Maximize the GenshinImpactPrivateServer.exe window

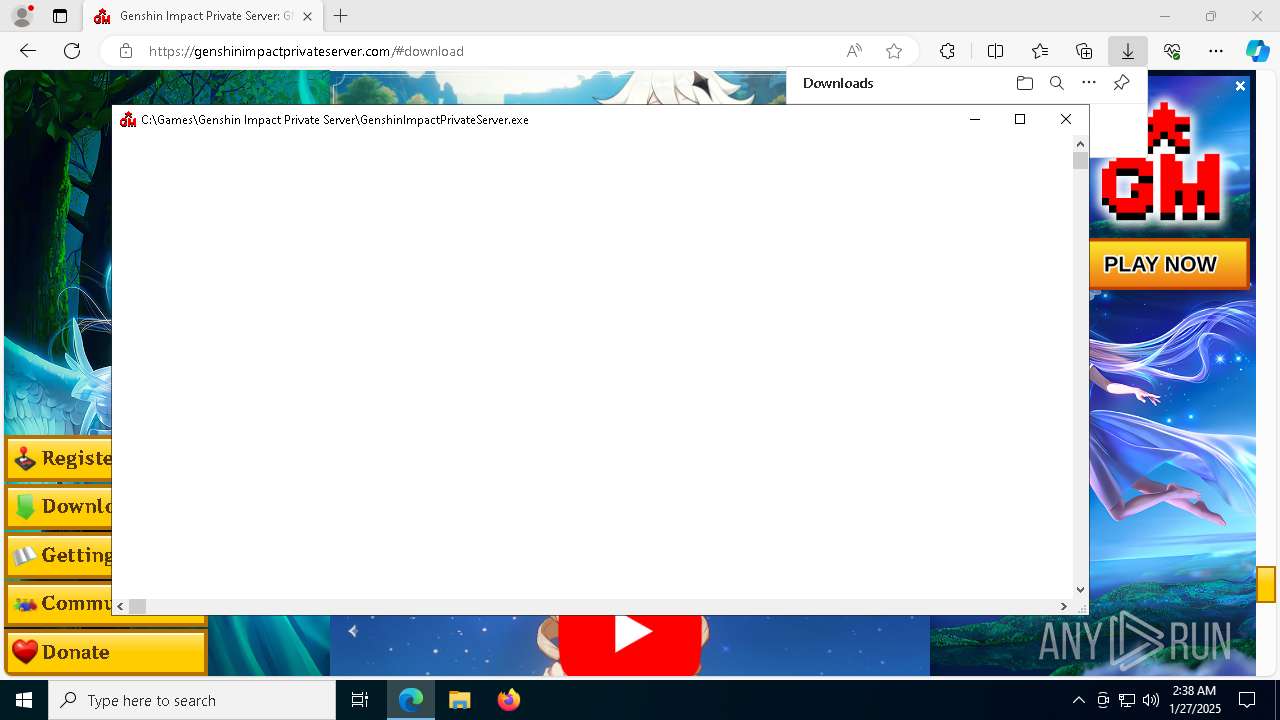click(x=1020, y=119)
